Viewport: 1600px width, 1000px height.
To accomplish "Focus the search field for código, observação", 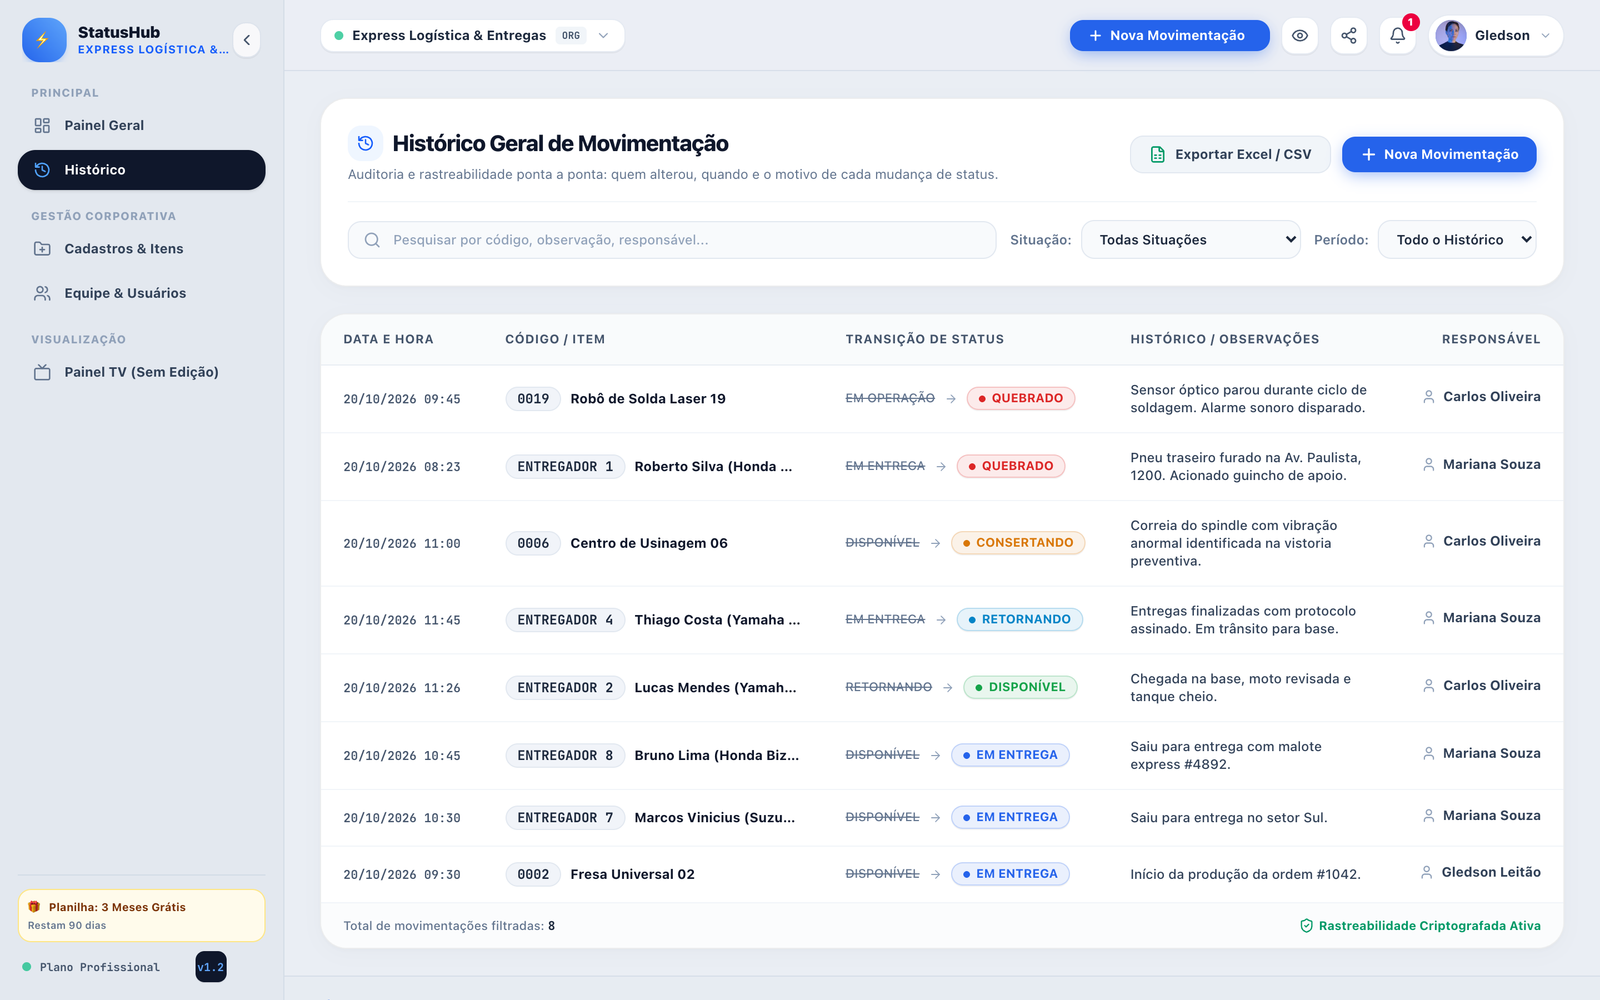I will (672, 240).
